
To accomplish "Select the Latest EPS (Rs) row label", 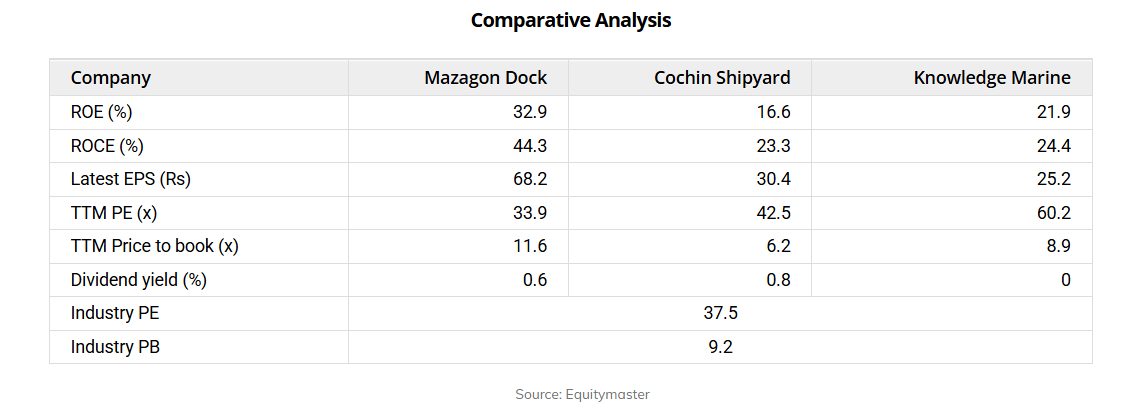I will click(130, 180).
